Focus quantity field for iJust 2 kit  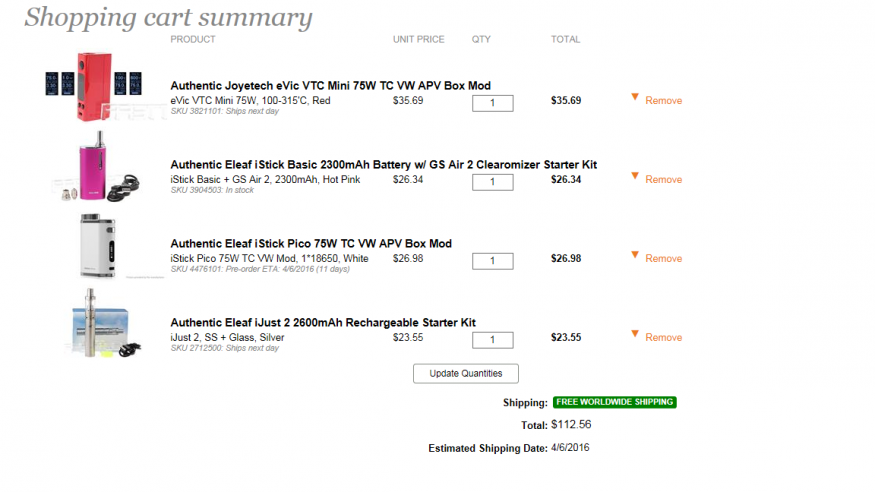(492, 340)
